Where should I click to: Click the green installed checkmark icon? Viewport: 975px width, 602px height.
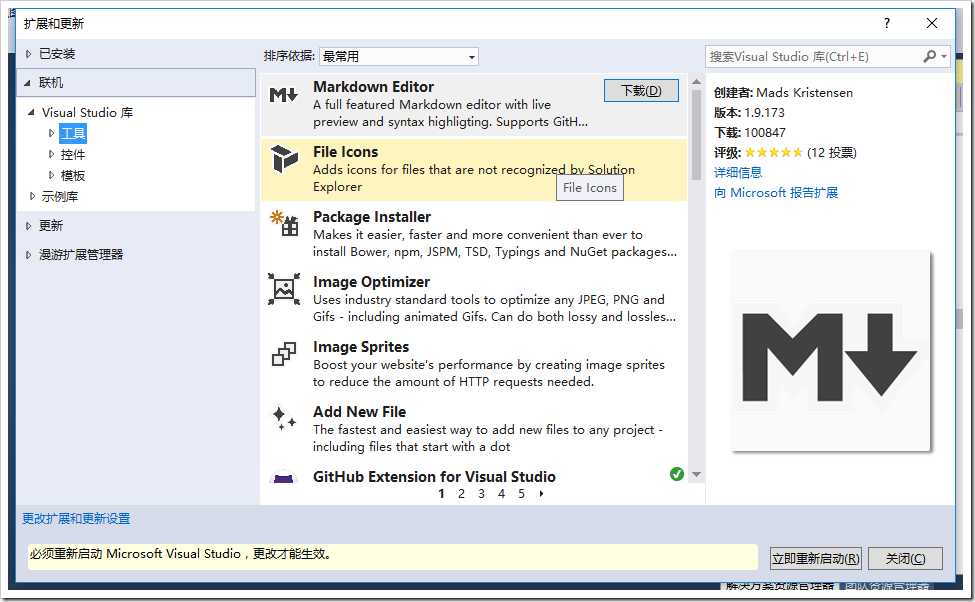[x=677, y=475]
